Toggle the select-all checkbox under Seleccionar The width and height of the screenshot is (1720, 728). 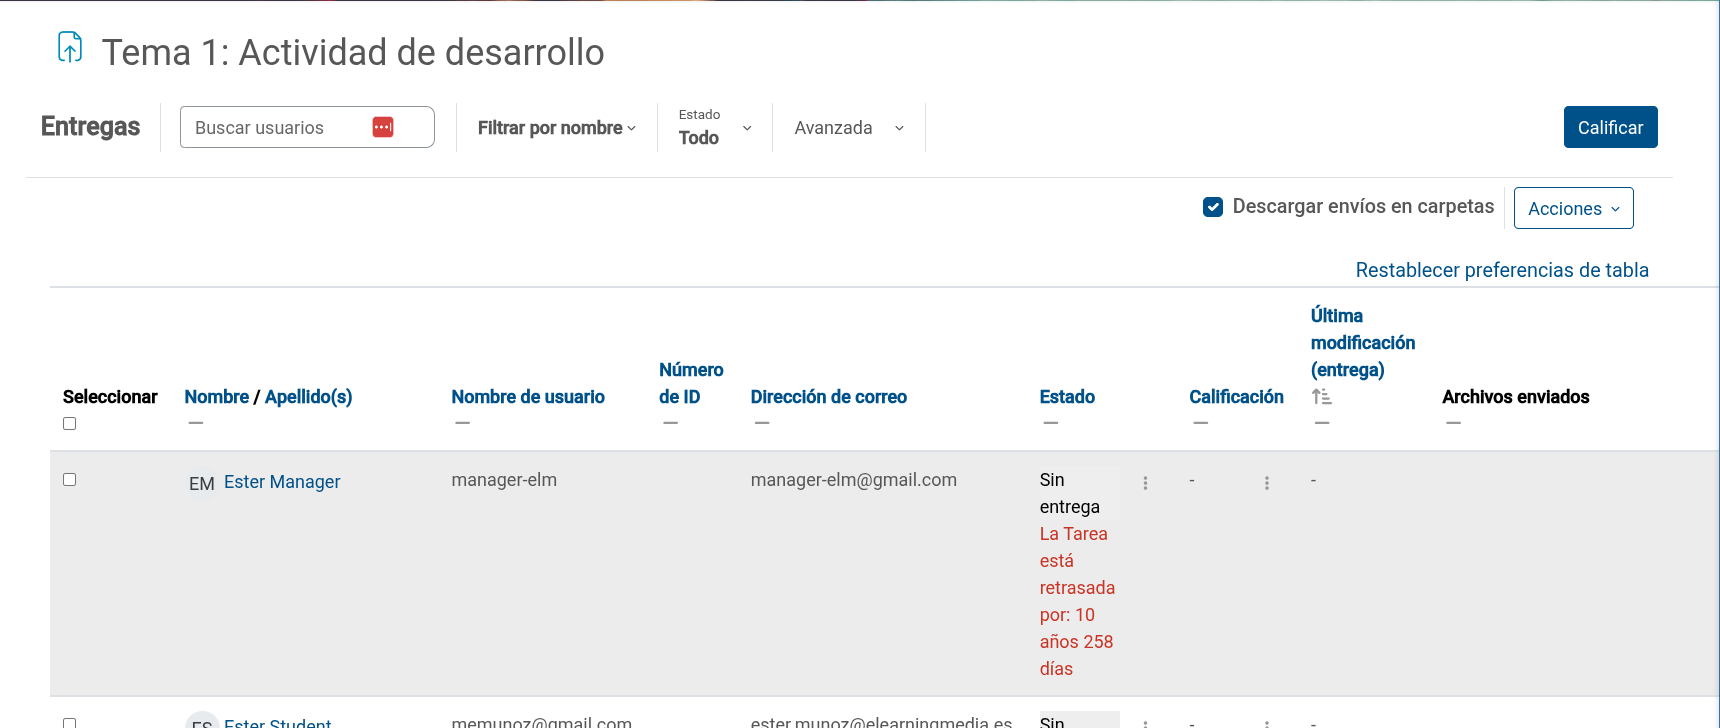[x=70, y=424]
